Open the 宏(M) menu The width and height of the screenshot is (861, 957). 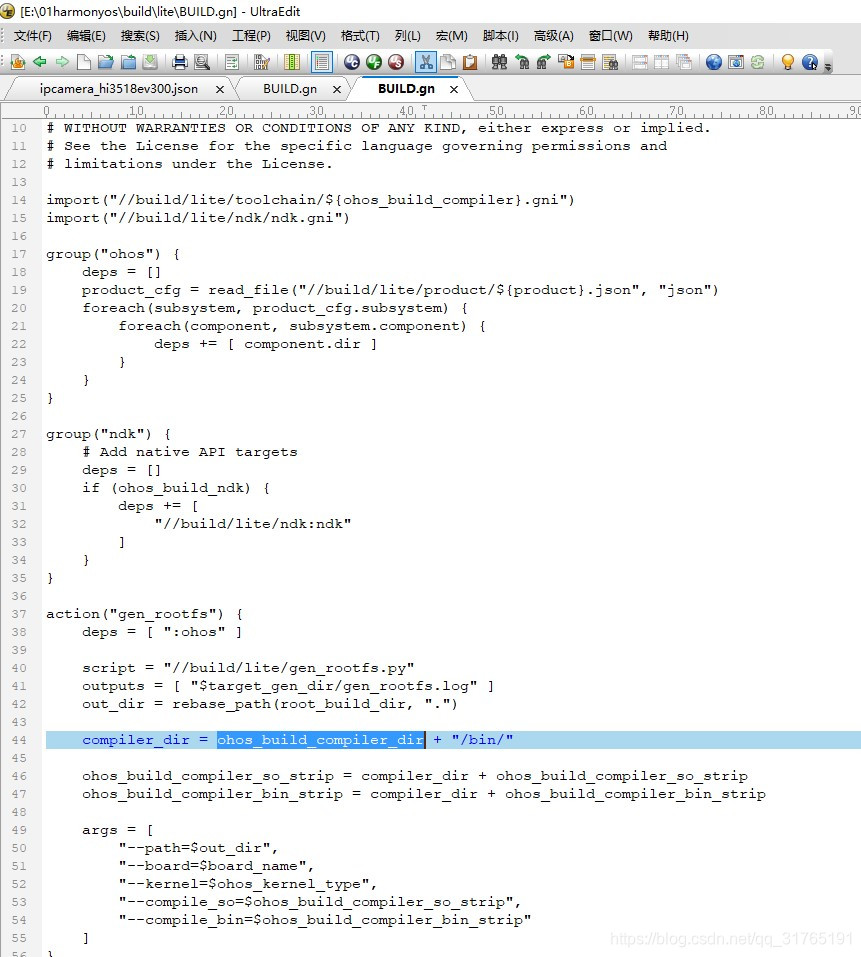pos(452,36)
